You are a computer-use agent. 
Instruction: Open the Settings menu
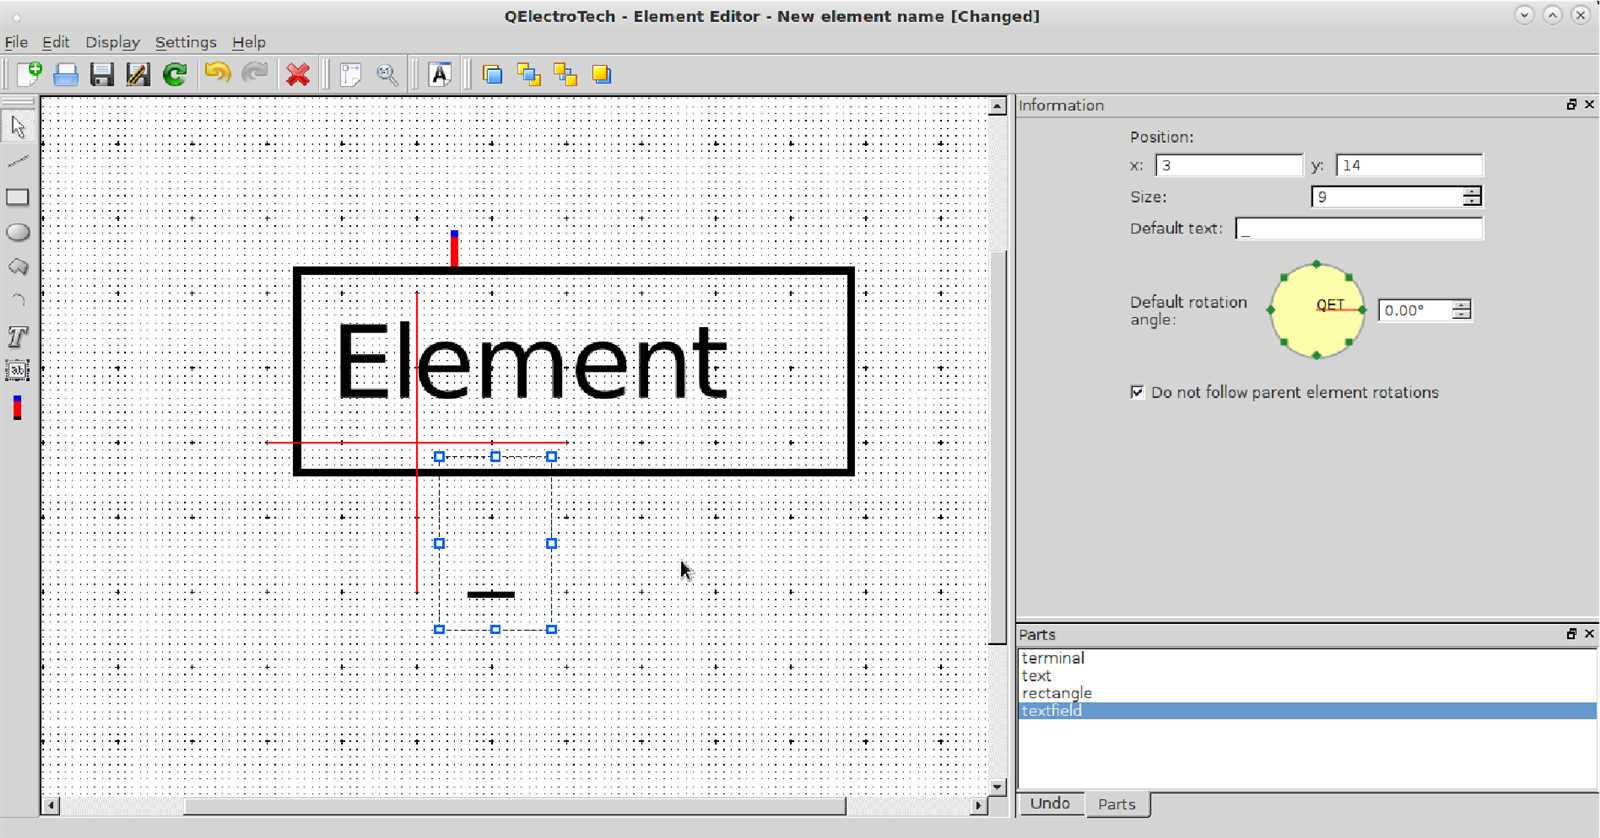pos(186,42)
